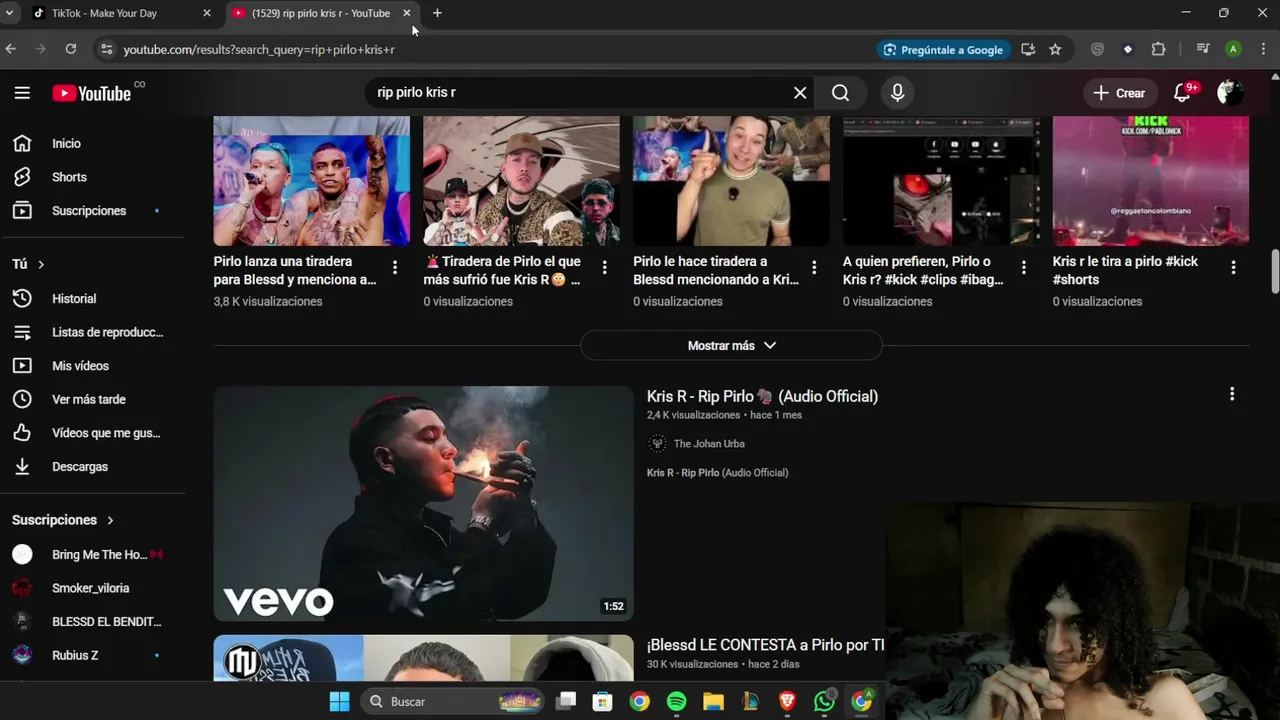The image size is (1280, 720).
Task: Clear the search text with the X
Action: [800, 93]
